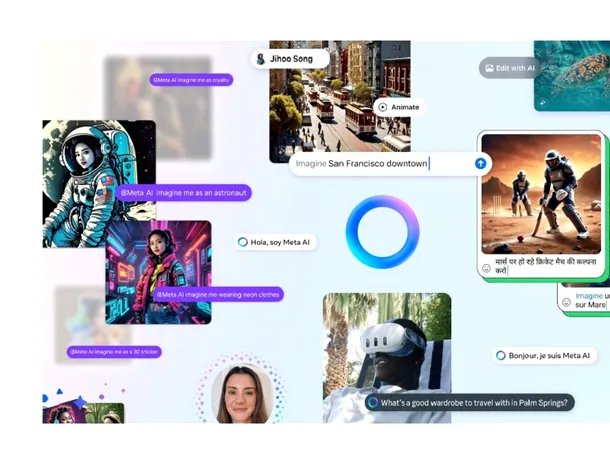Click the emoji icon below the cricket image
610x462 pixels.
click(486, 268)
